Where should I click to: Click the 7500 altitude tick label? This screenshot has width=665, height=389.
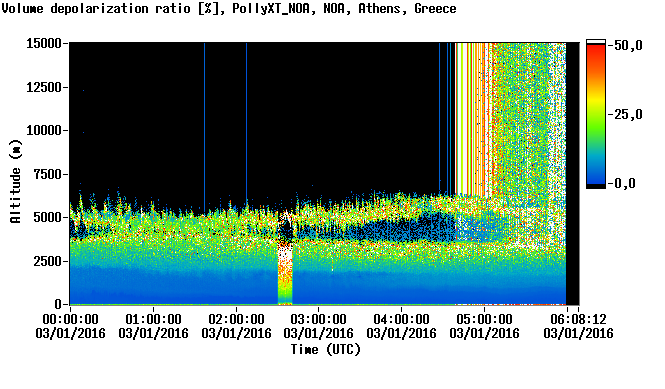coord(47,174)
